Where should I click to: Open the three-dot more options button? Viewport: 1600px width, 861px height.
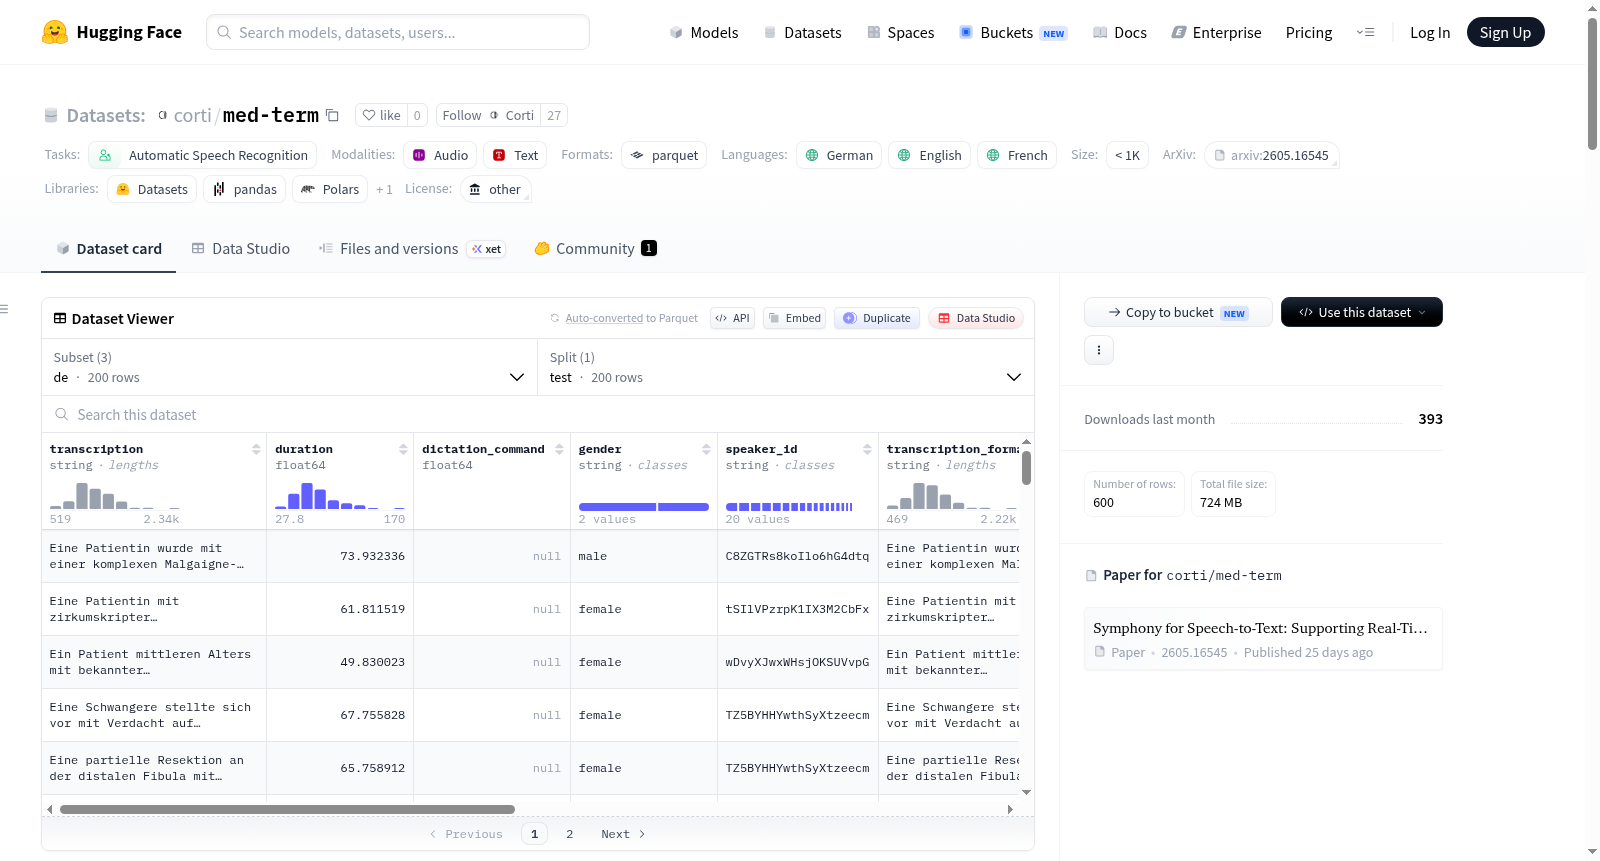click(x=1099, y=350)
